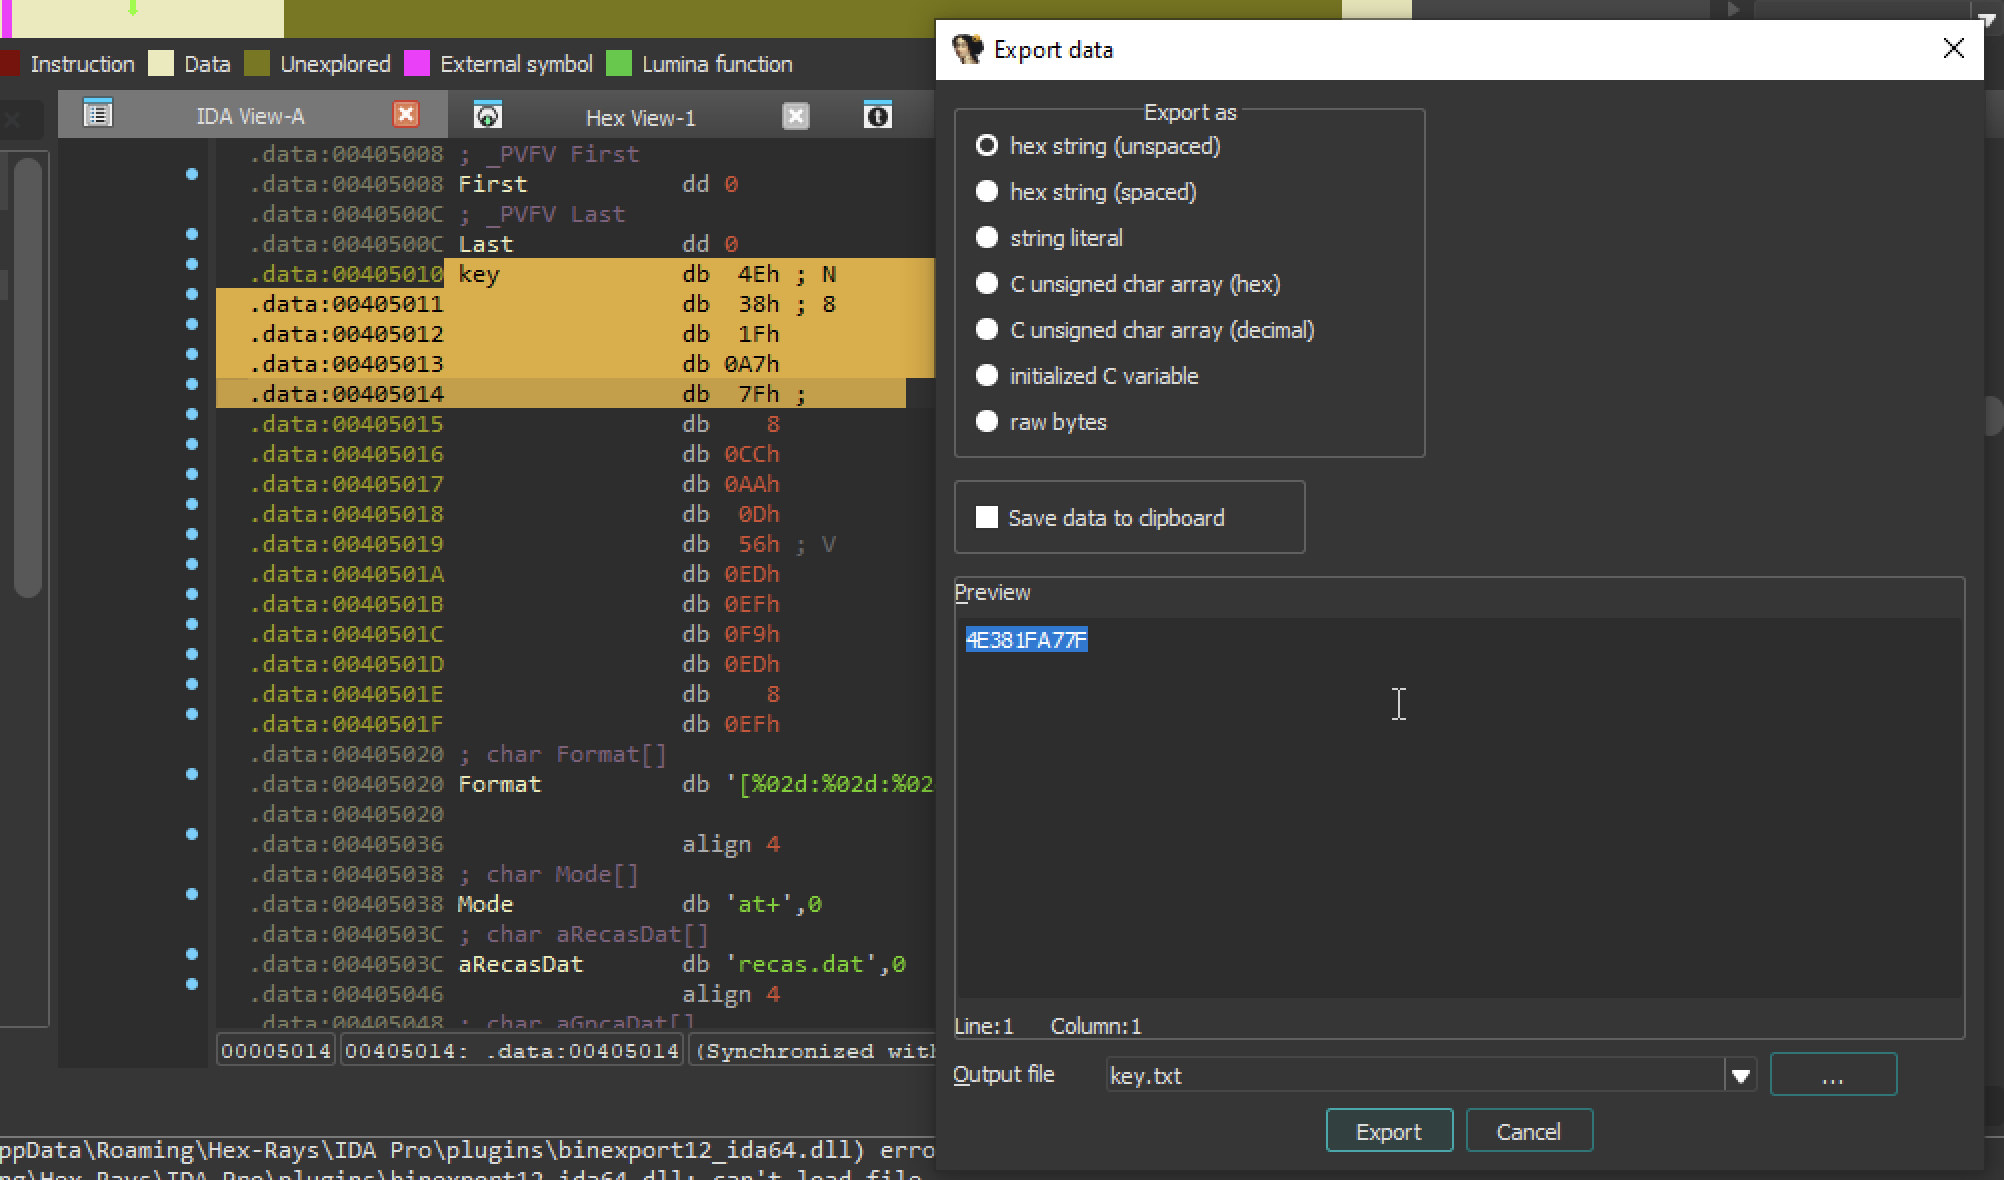Screen dimensions: 2004x1180
Task: Click the Export button
Action: 1389,1131
